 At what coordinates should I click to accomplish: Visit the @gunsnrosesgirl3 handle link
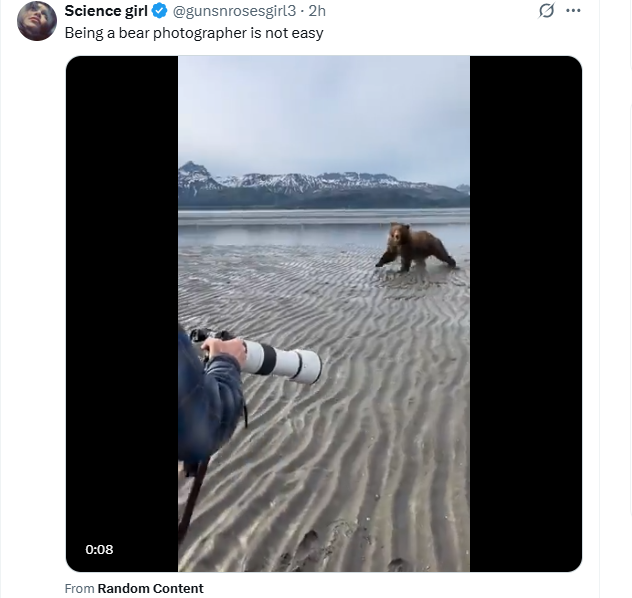coord(234,11)
